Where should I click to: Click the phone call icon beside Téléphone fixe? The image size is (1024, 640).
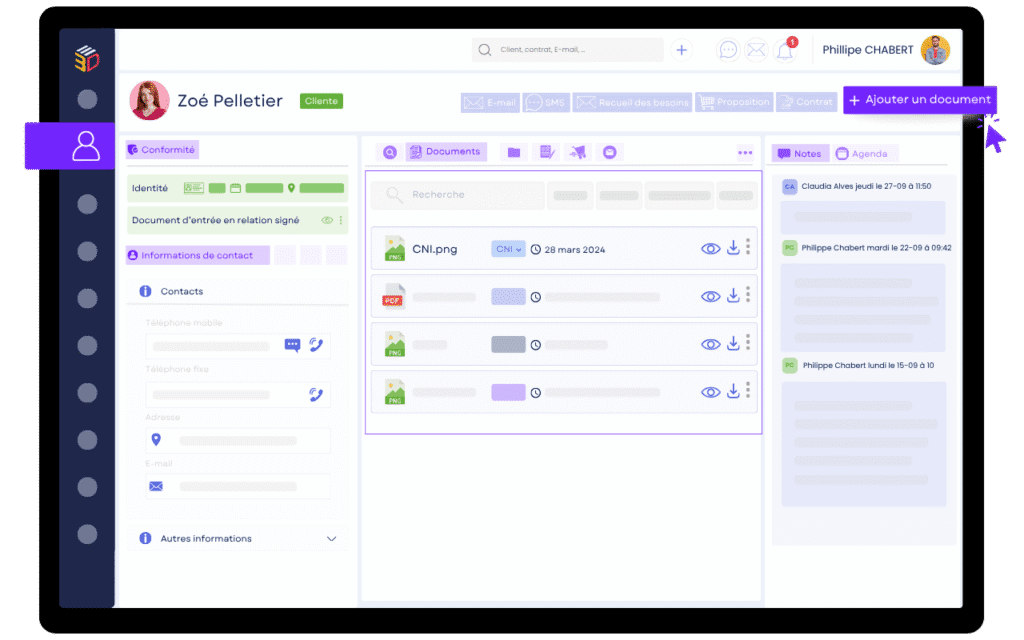pyautogui.click(x=317, y=394)
